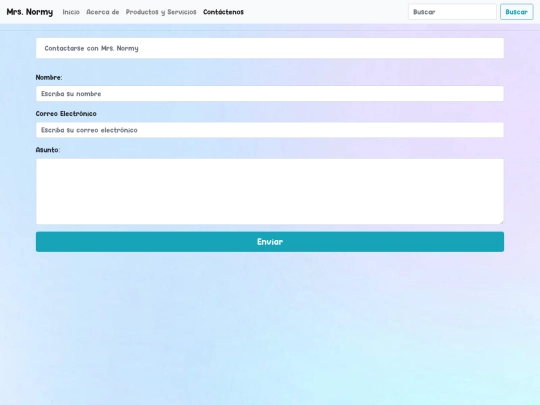Click the Mrs. Normy brand logo link
The width and height of the screenshot is (540, 405).
(30, 12)
